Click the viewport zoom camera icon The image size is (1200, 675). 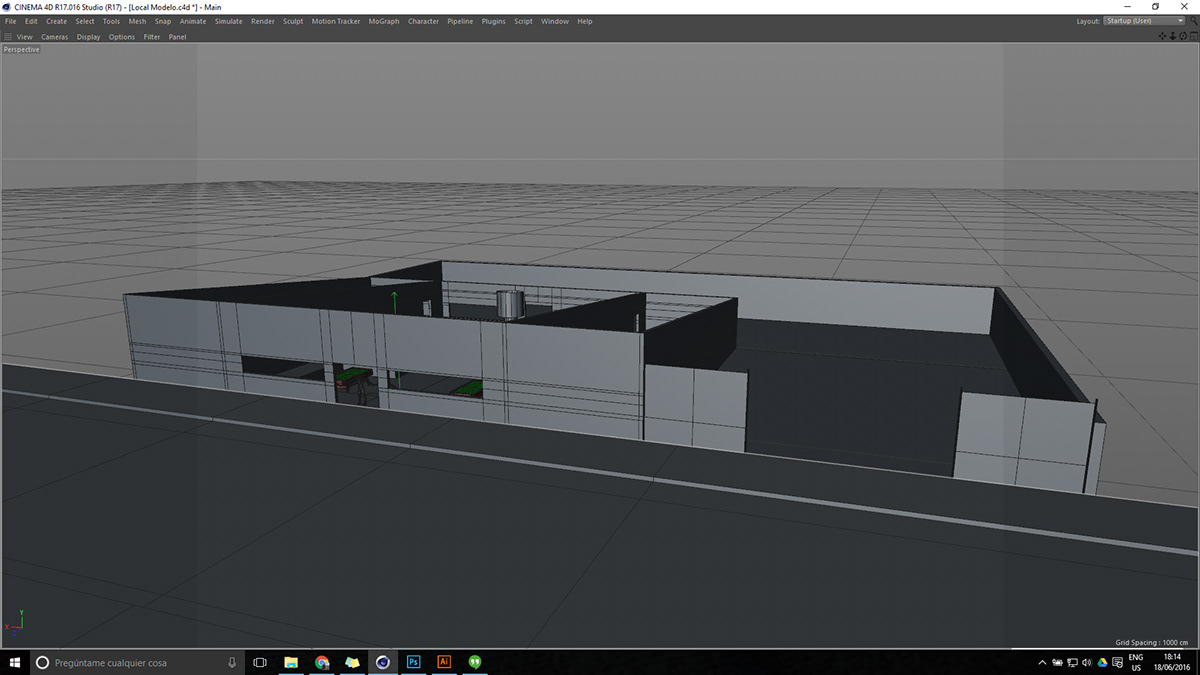point(1172,36)
